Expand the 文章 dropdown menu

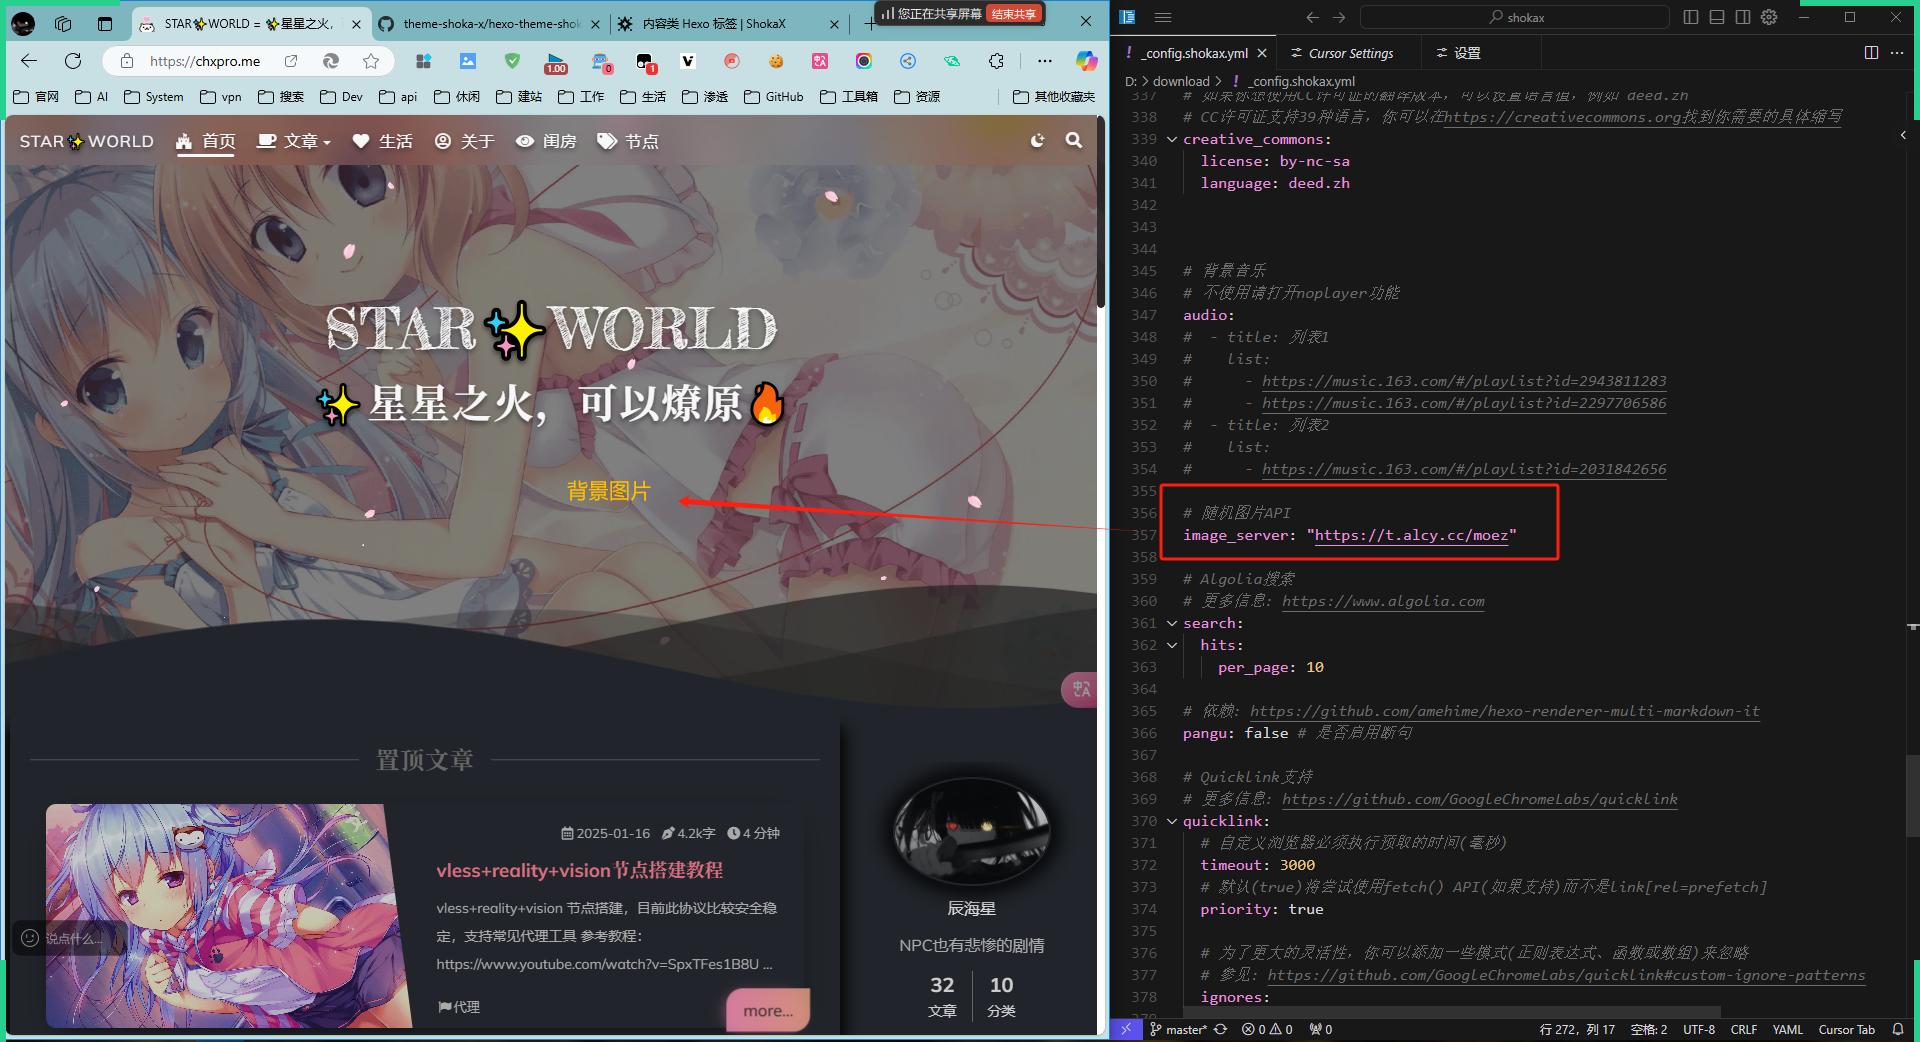click(294, 141)
